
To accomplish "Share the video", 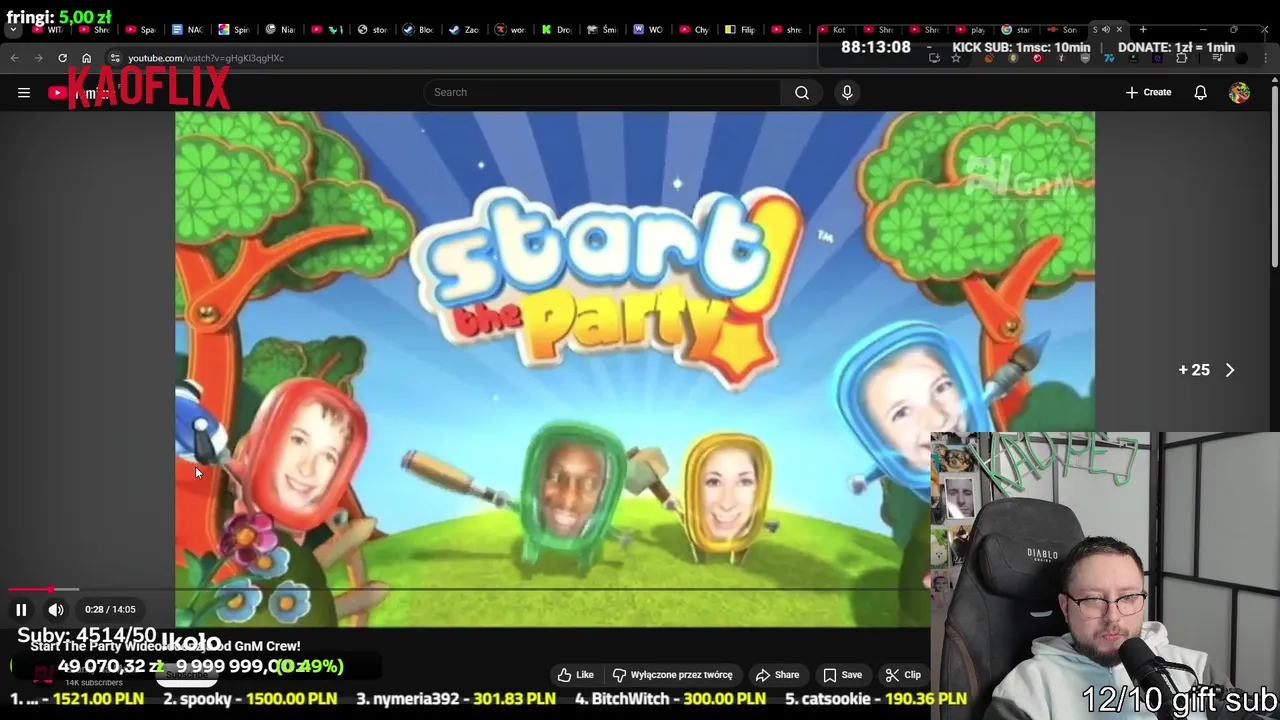I will 778,675.
